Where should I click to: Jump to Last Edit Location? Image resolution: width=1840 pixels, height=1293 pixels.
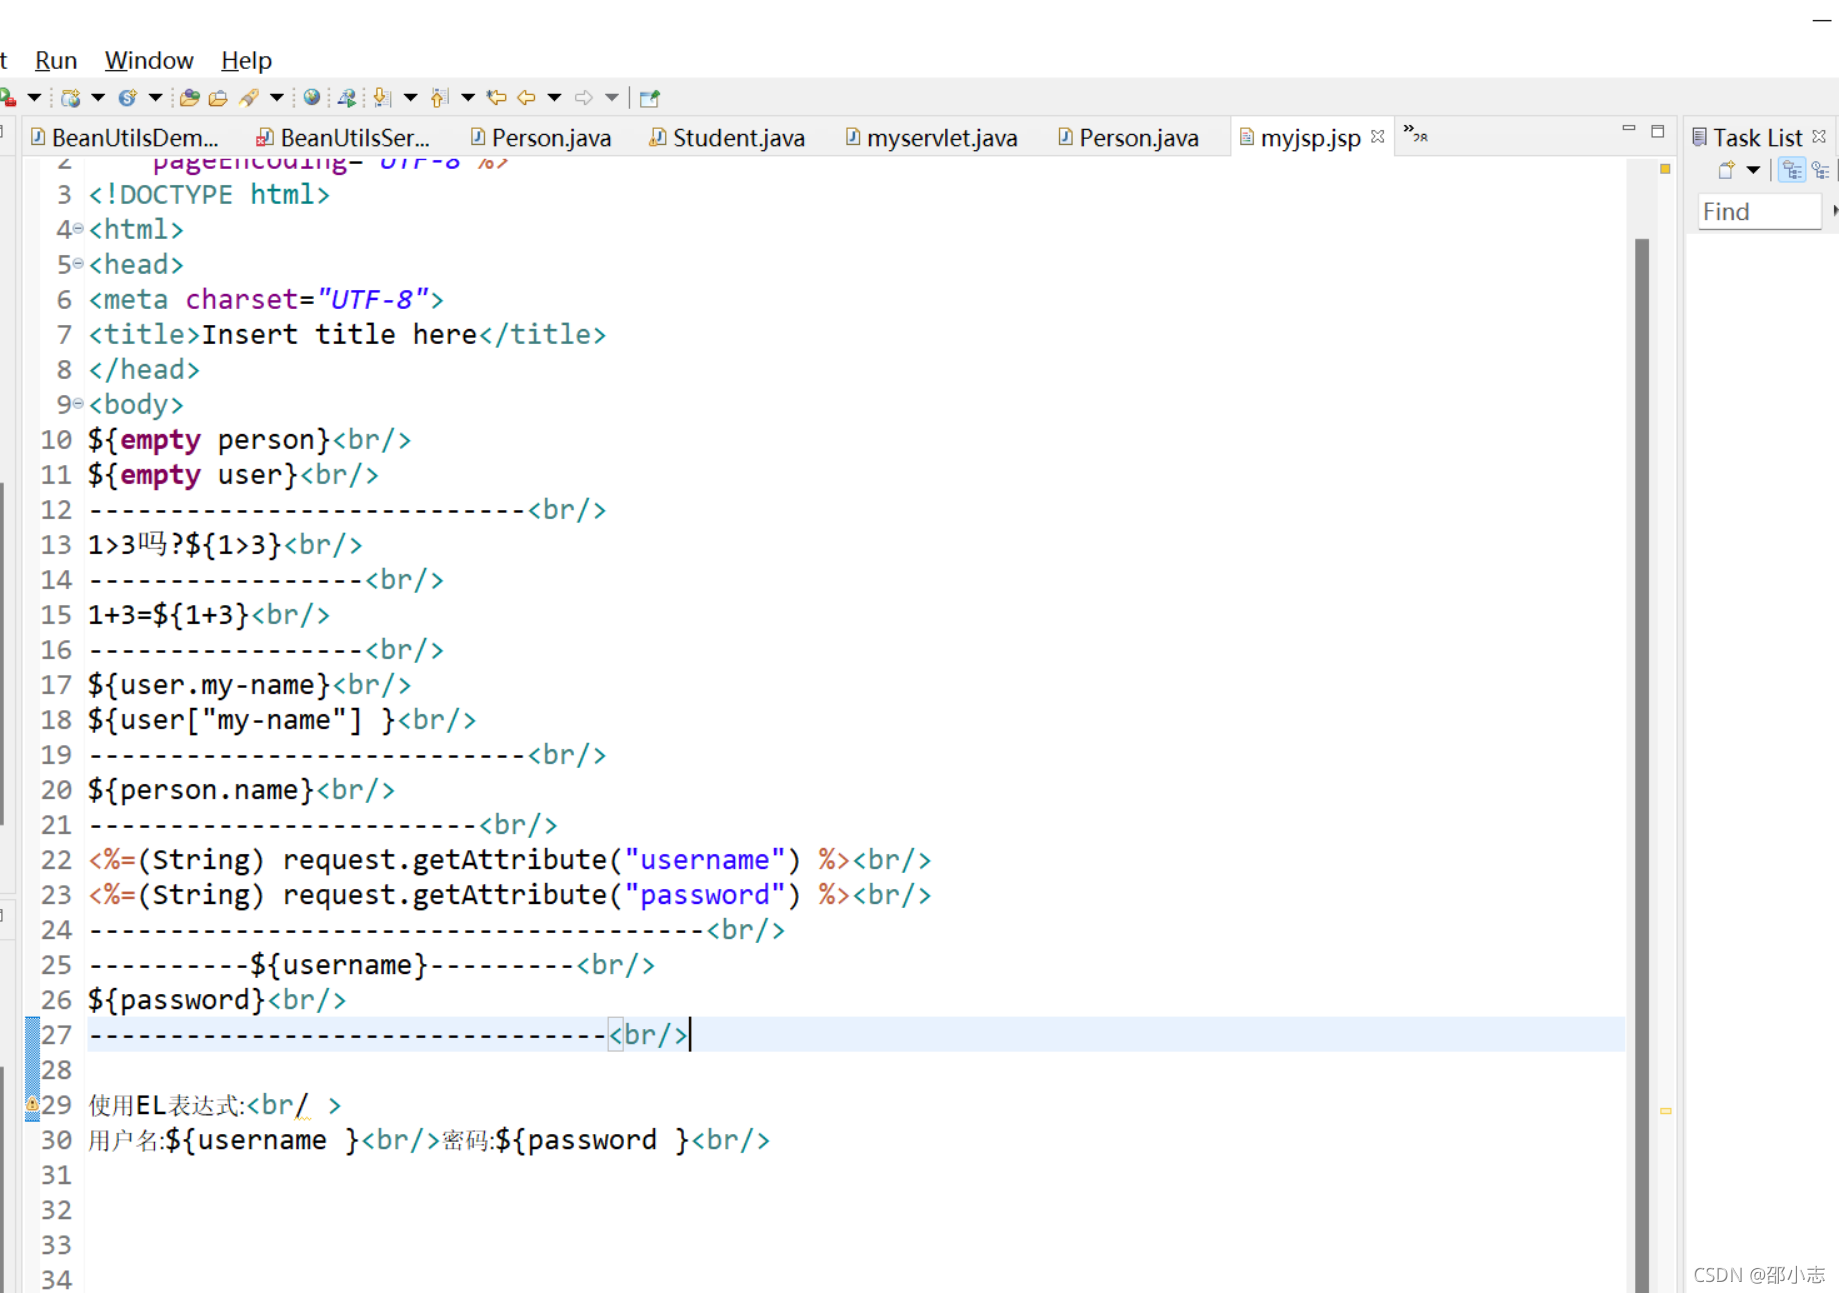[496, 98]
